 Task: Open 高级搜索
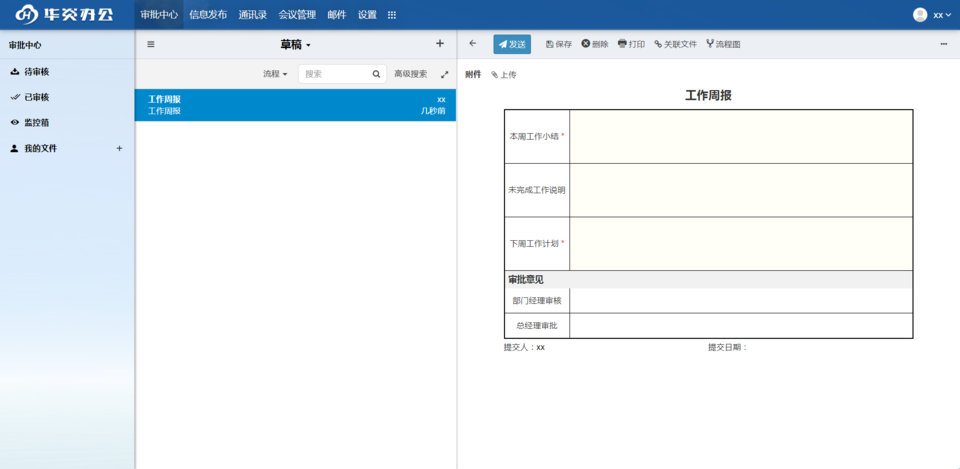click(x=411, y=73)
